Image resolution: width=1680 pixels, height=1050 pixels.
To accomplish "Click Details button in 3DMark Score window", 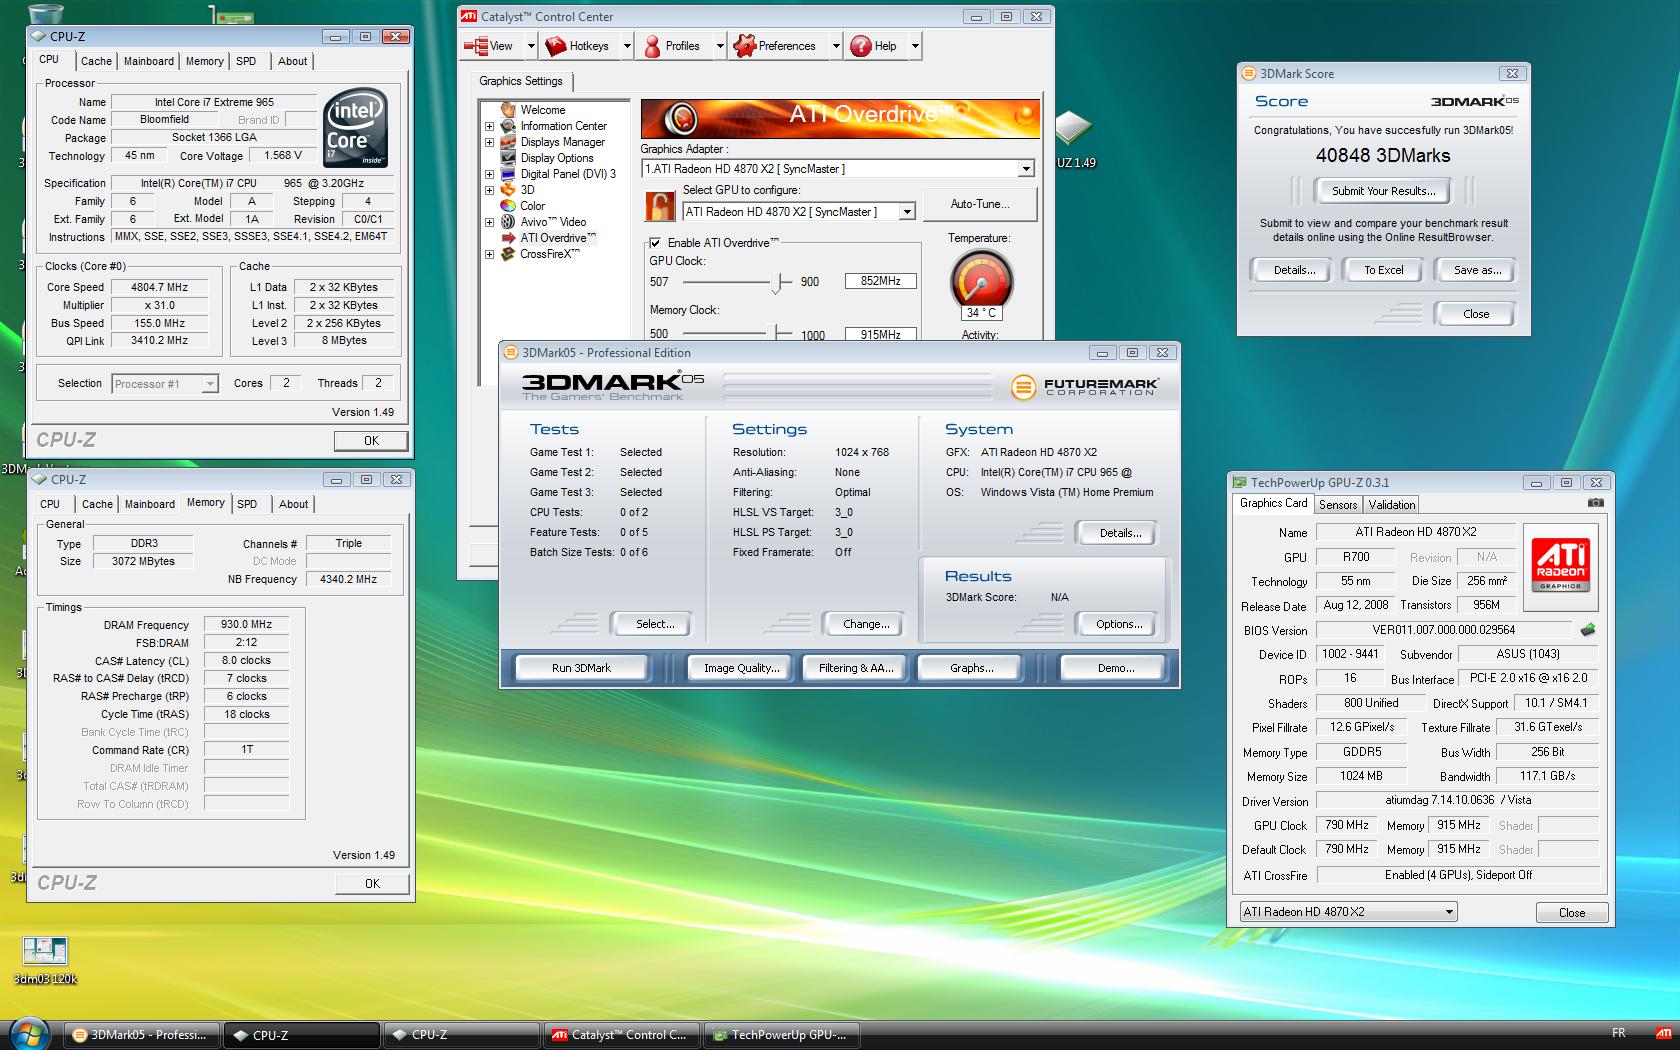I will 1293,270.
